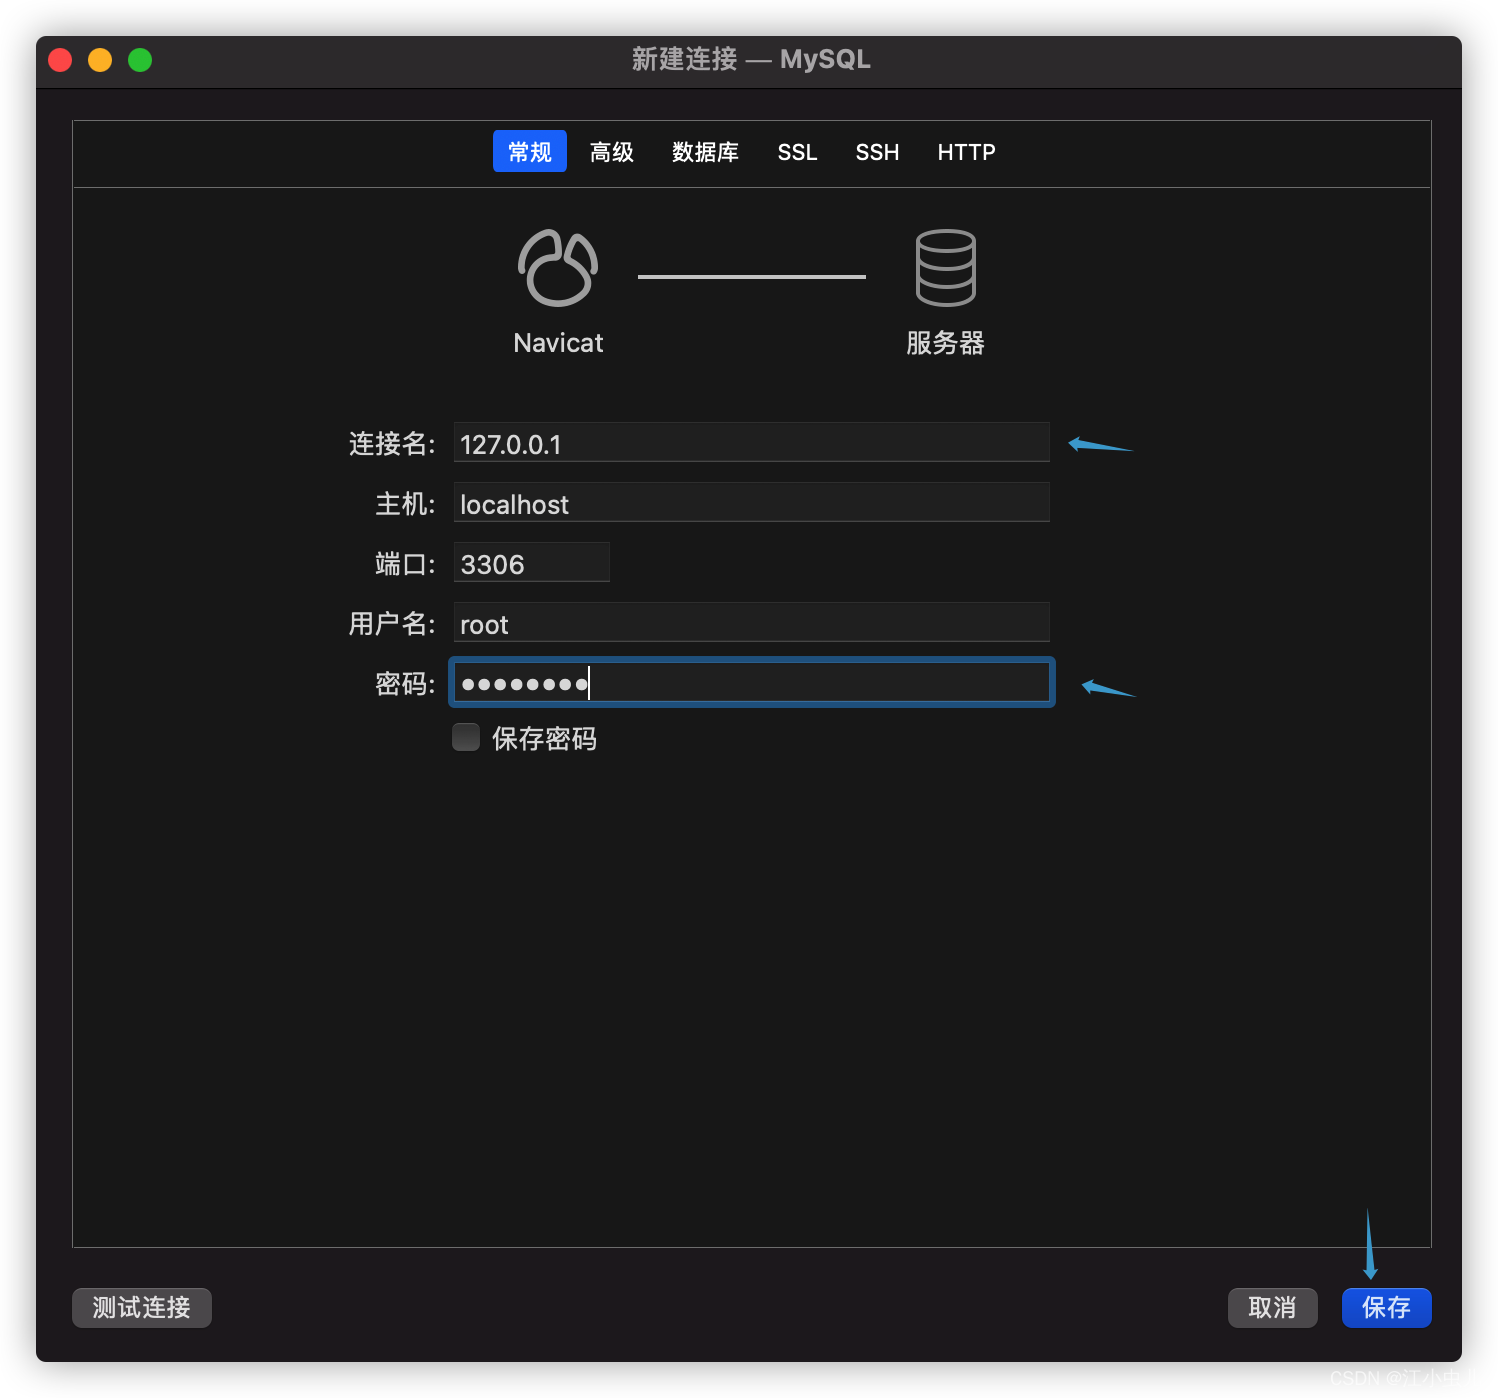This screenshot has width=1498, height=1398.
Task: Click the window title 新建连接 — MySQL
Action: [x=751, y=59]
